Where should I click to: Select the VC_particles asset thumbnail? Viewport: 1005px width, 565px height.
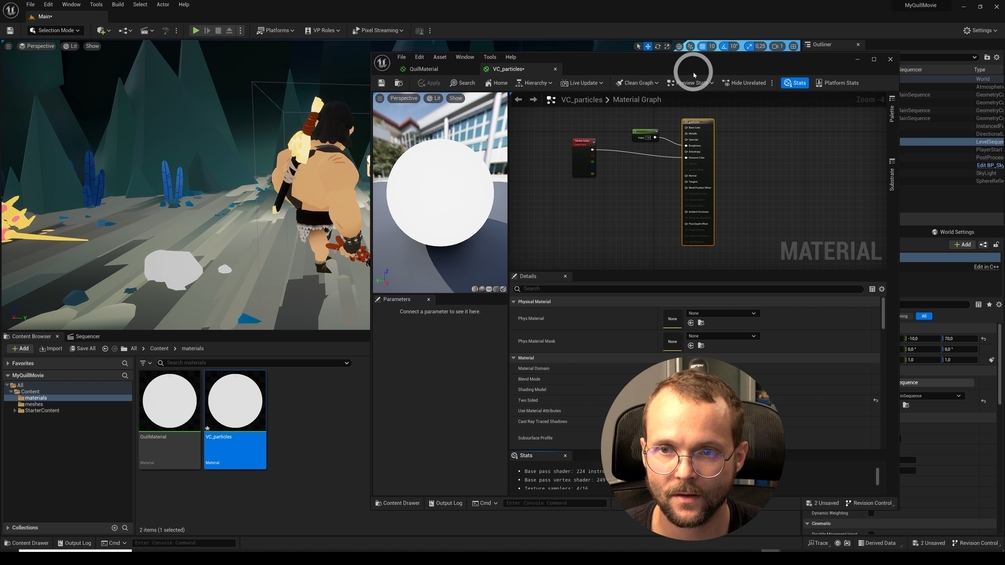click(235, 402)
